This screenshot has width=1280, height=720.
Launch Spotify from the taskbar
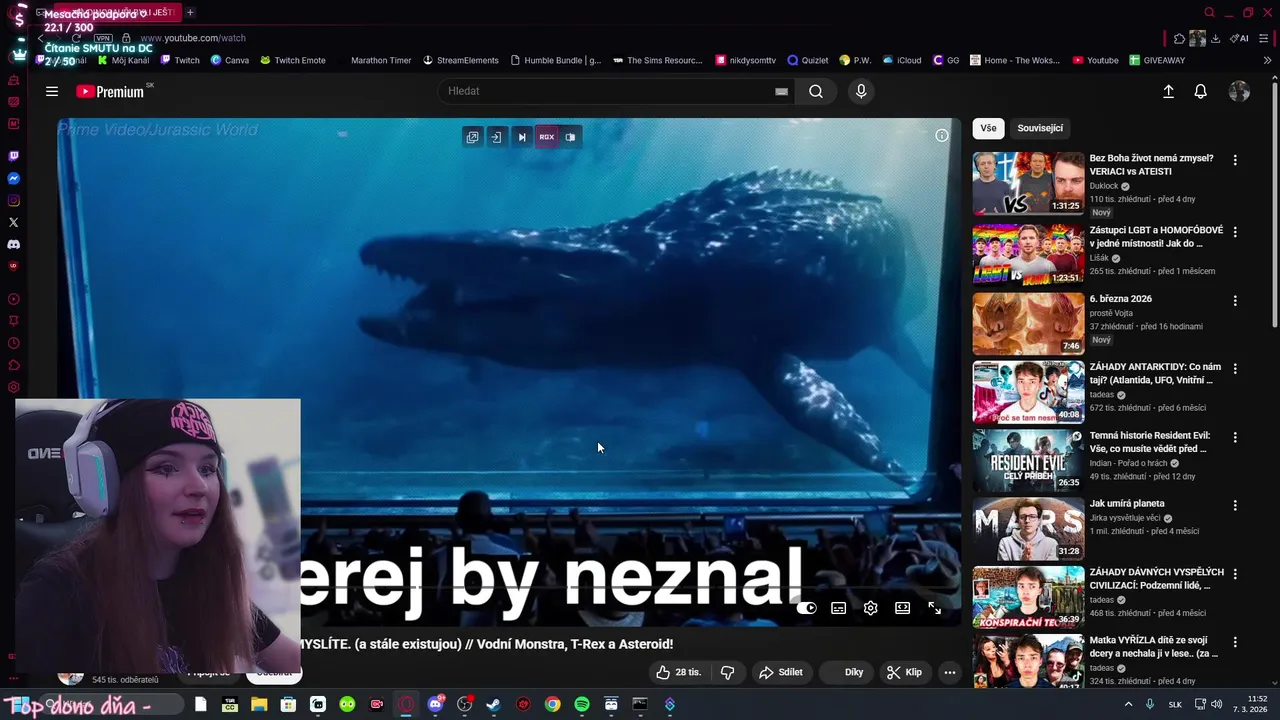582,704
